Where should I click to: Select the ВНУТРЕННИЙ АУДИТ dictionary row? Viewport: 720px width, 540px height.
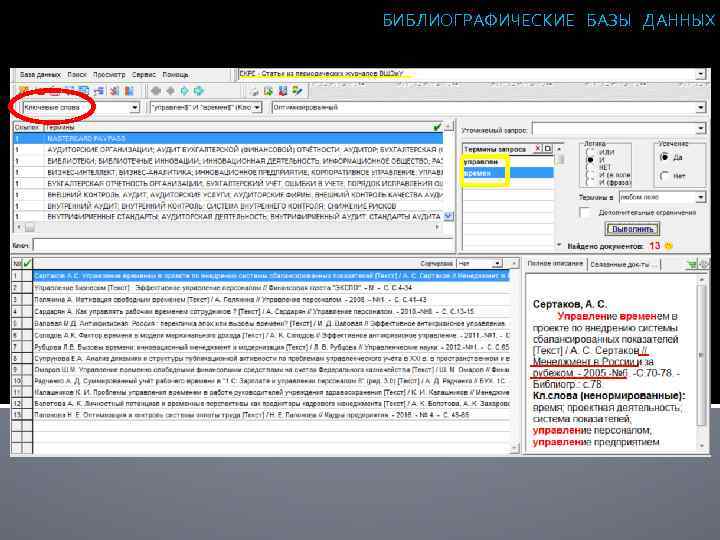(228, 206)
